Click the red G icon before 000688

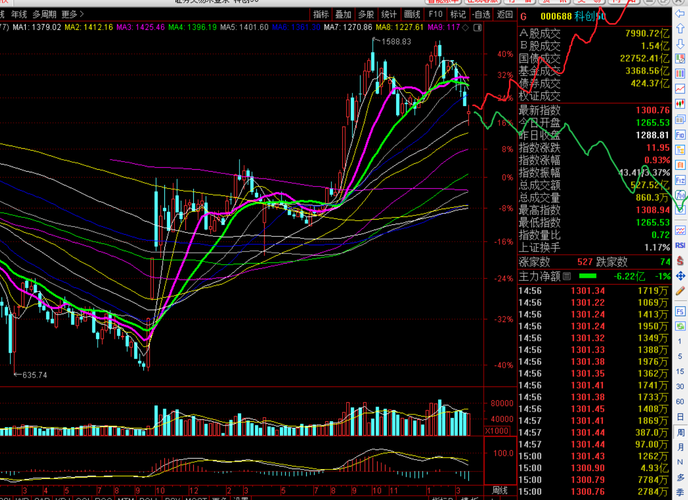coord(523,17)
